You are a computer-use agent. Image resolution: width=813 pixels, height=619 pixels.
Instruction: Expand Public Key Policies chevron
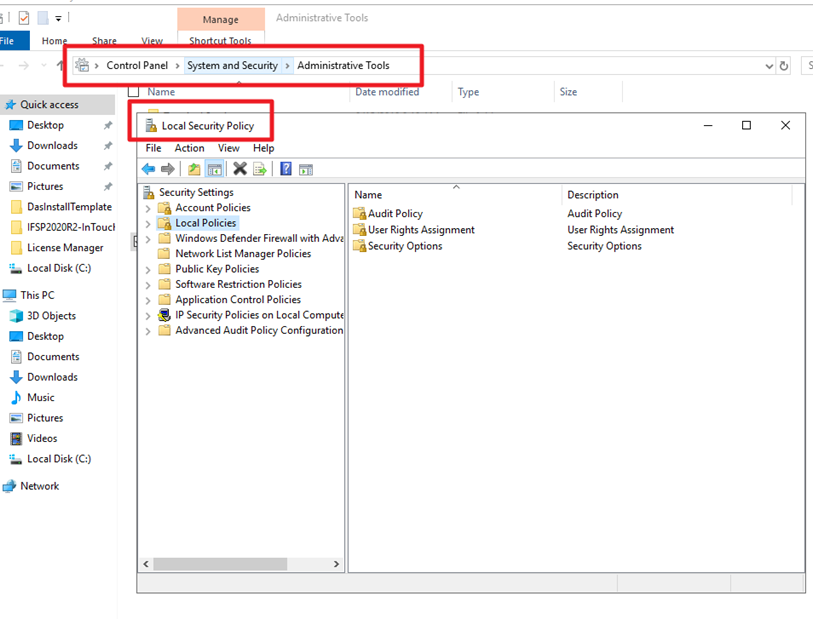point(148,270)
